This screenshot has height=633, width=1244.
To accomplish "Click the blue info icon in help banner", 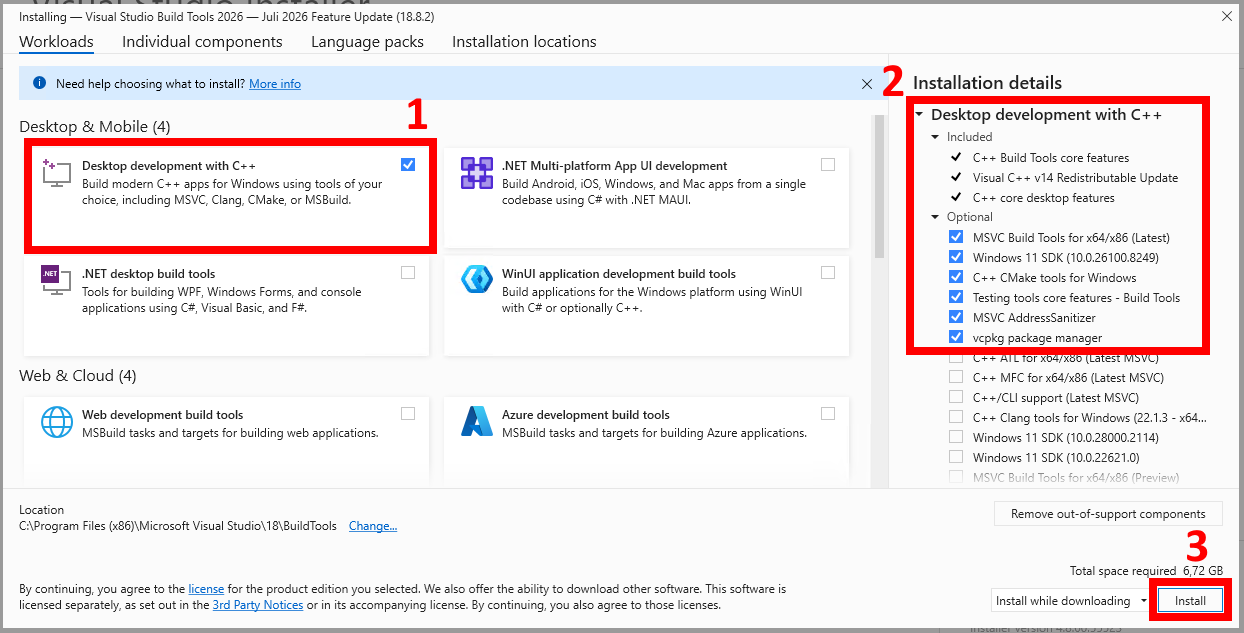I will coord(39,84).
